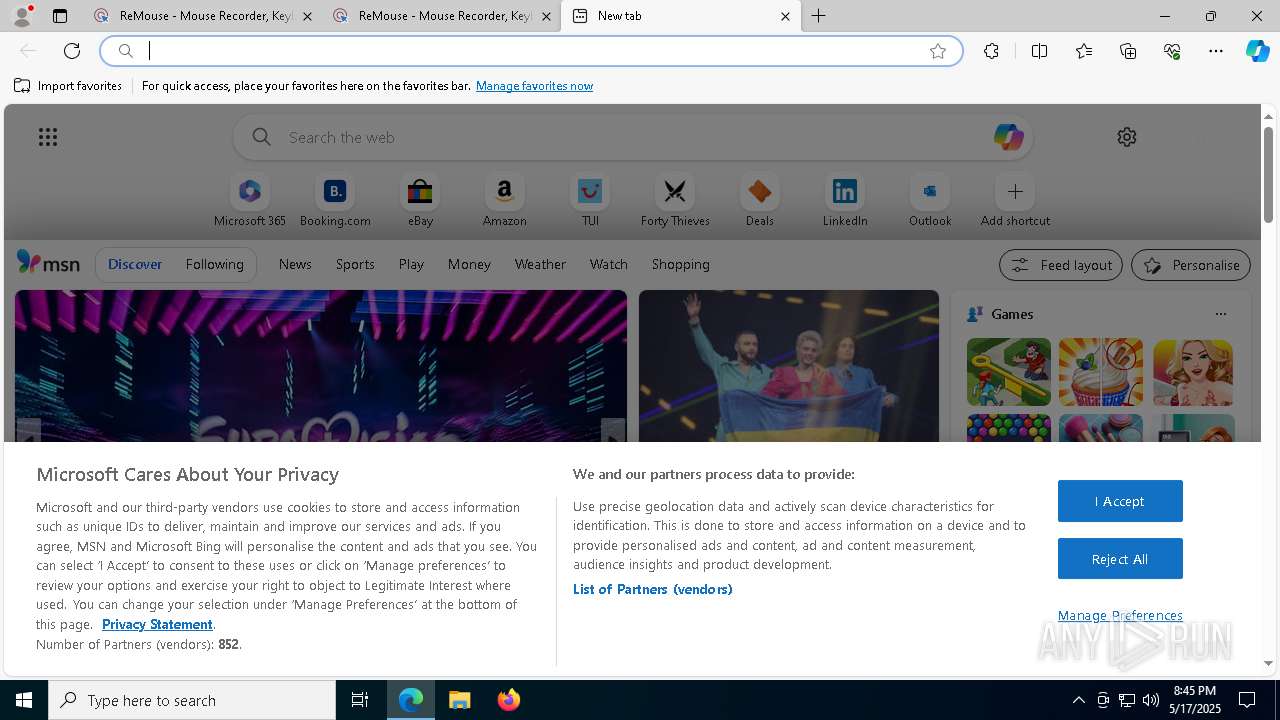
Task: Open the cupcake game thumbnail
Action: pos(1101,372)
